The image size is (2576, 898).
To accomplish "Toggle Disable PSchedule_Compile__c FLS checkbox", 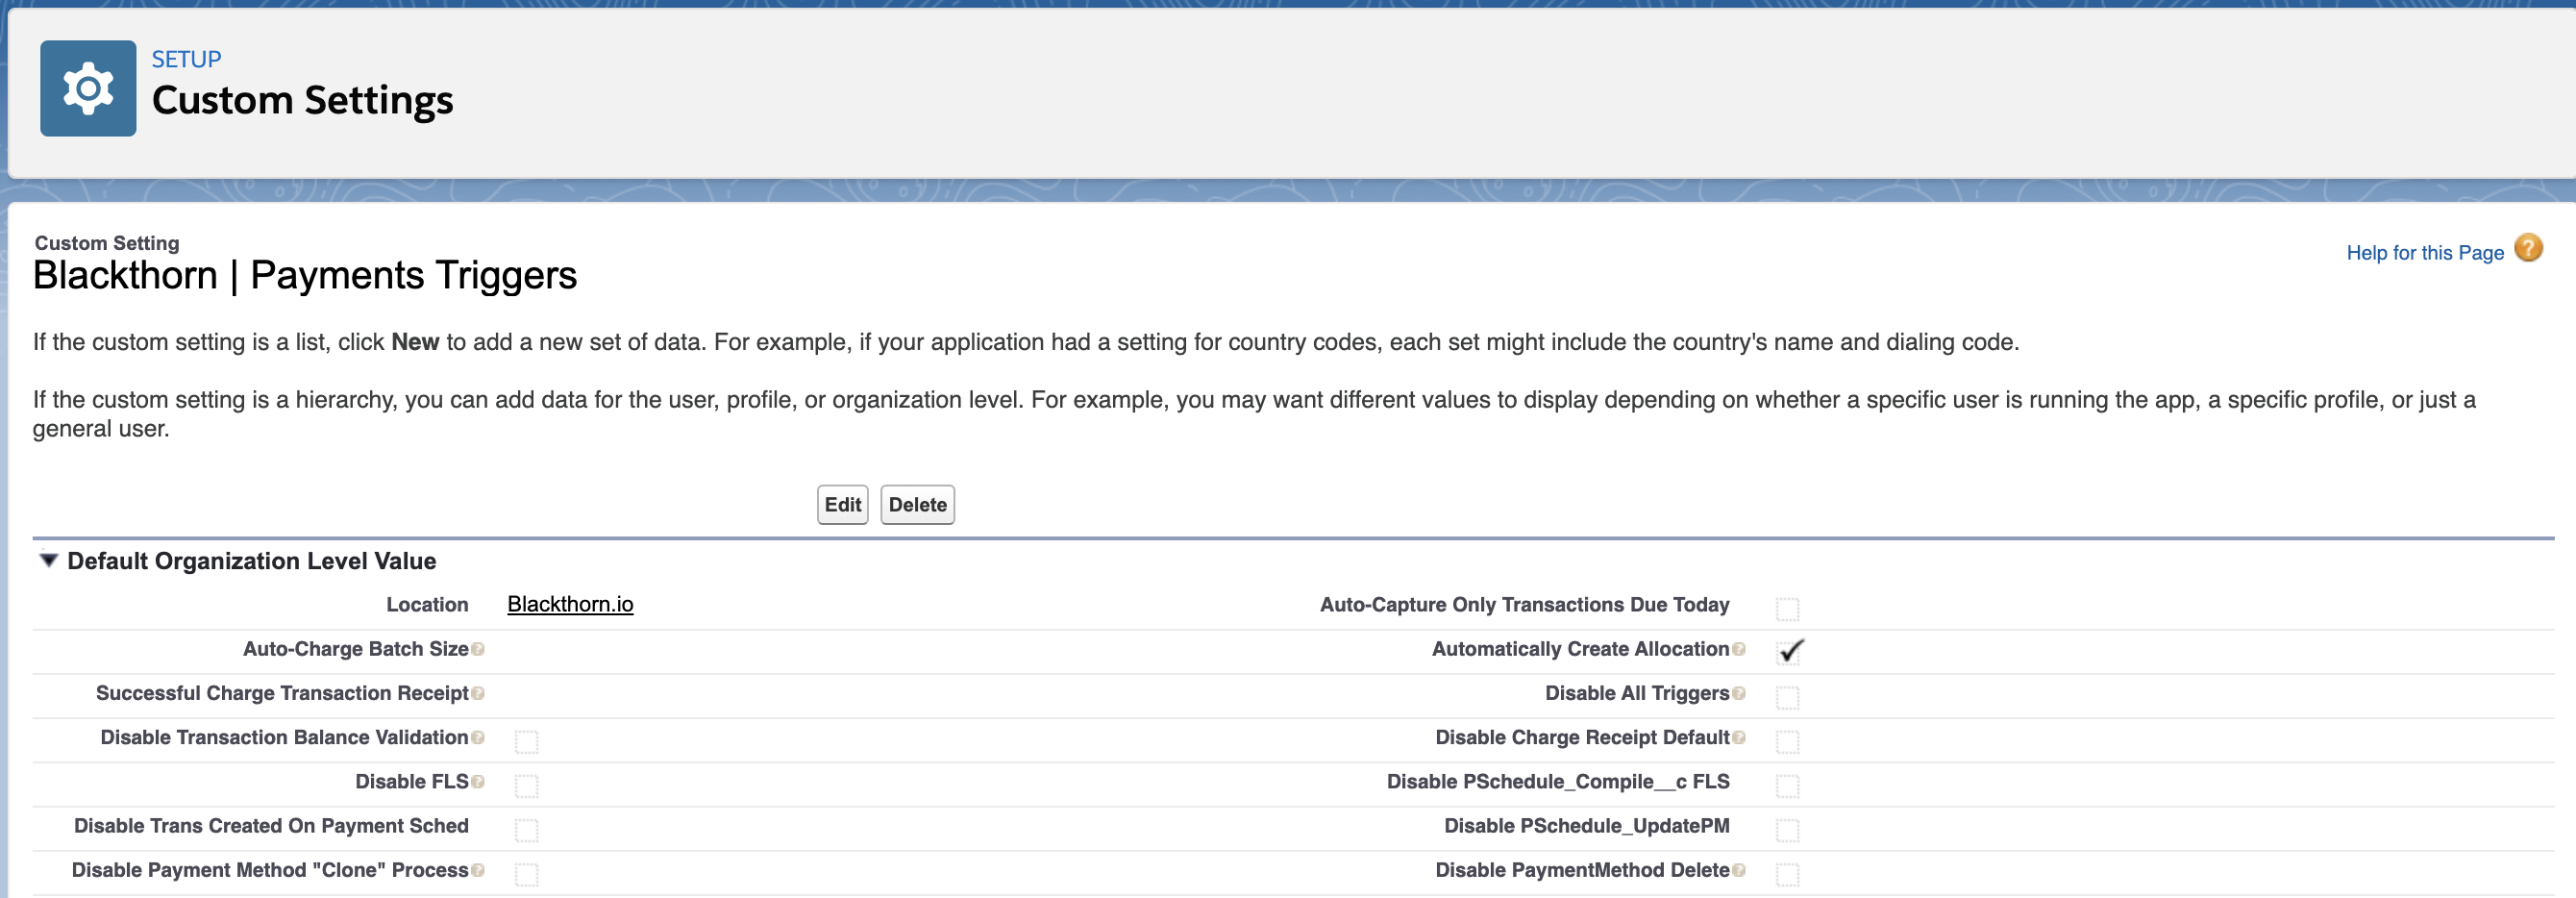I will point(1787,786).
